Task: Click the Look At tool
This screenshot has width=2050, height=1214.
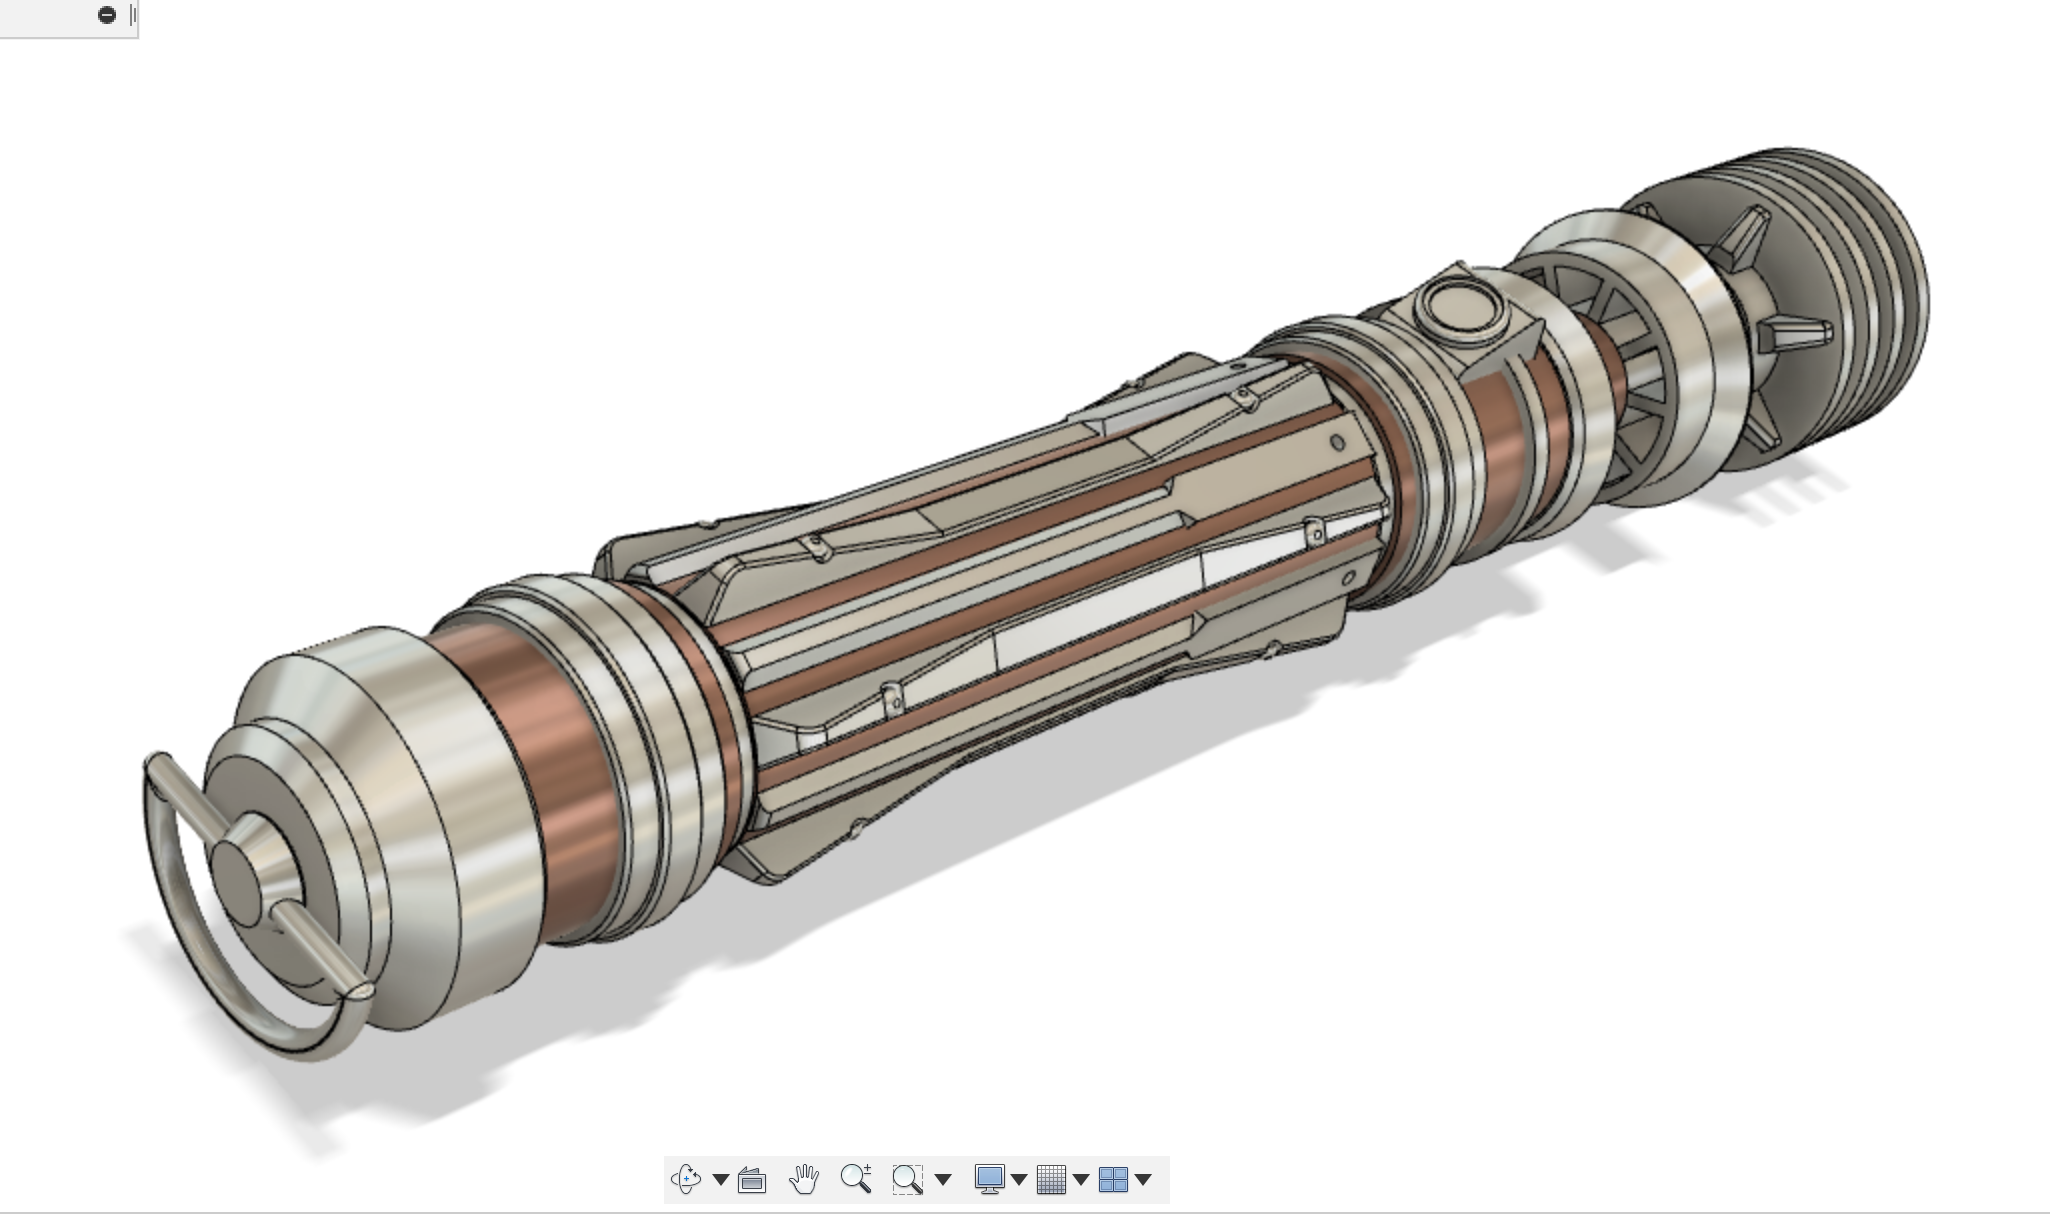Action: click(752, 1180)
